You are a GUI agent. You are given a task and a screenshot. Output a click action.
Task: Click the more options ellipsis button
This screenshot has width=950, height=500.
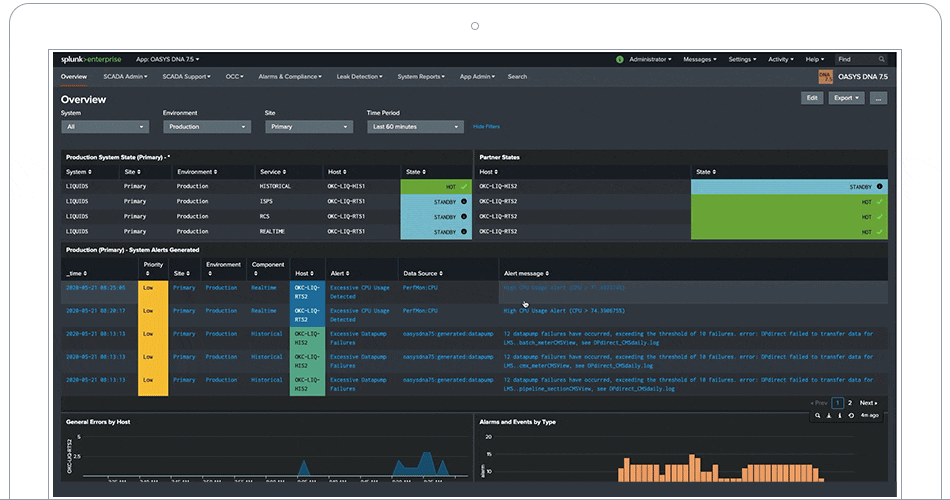click(x=879, y=98)
